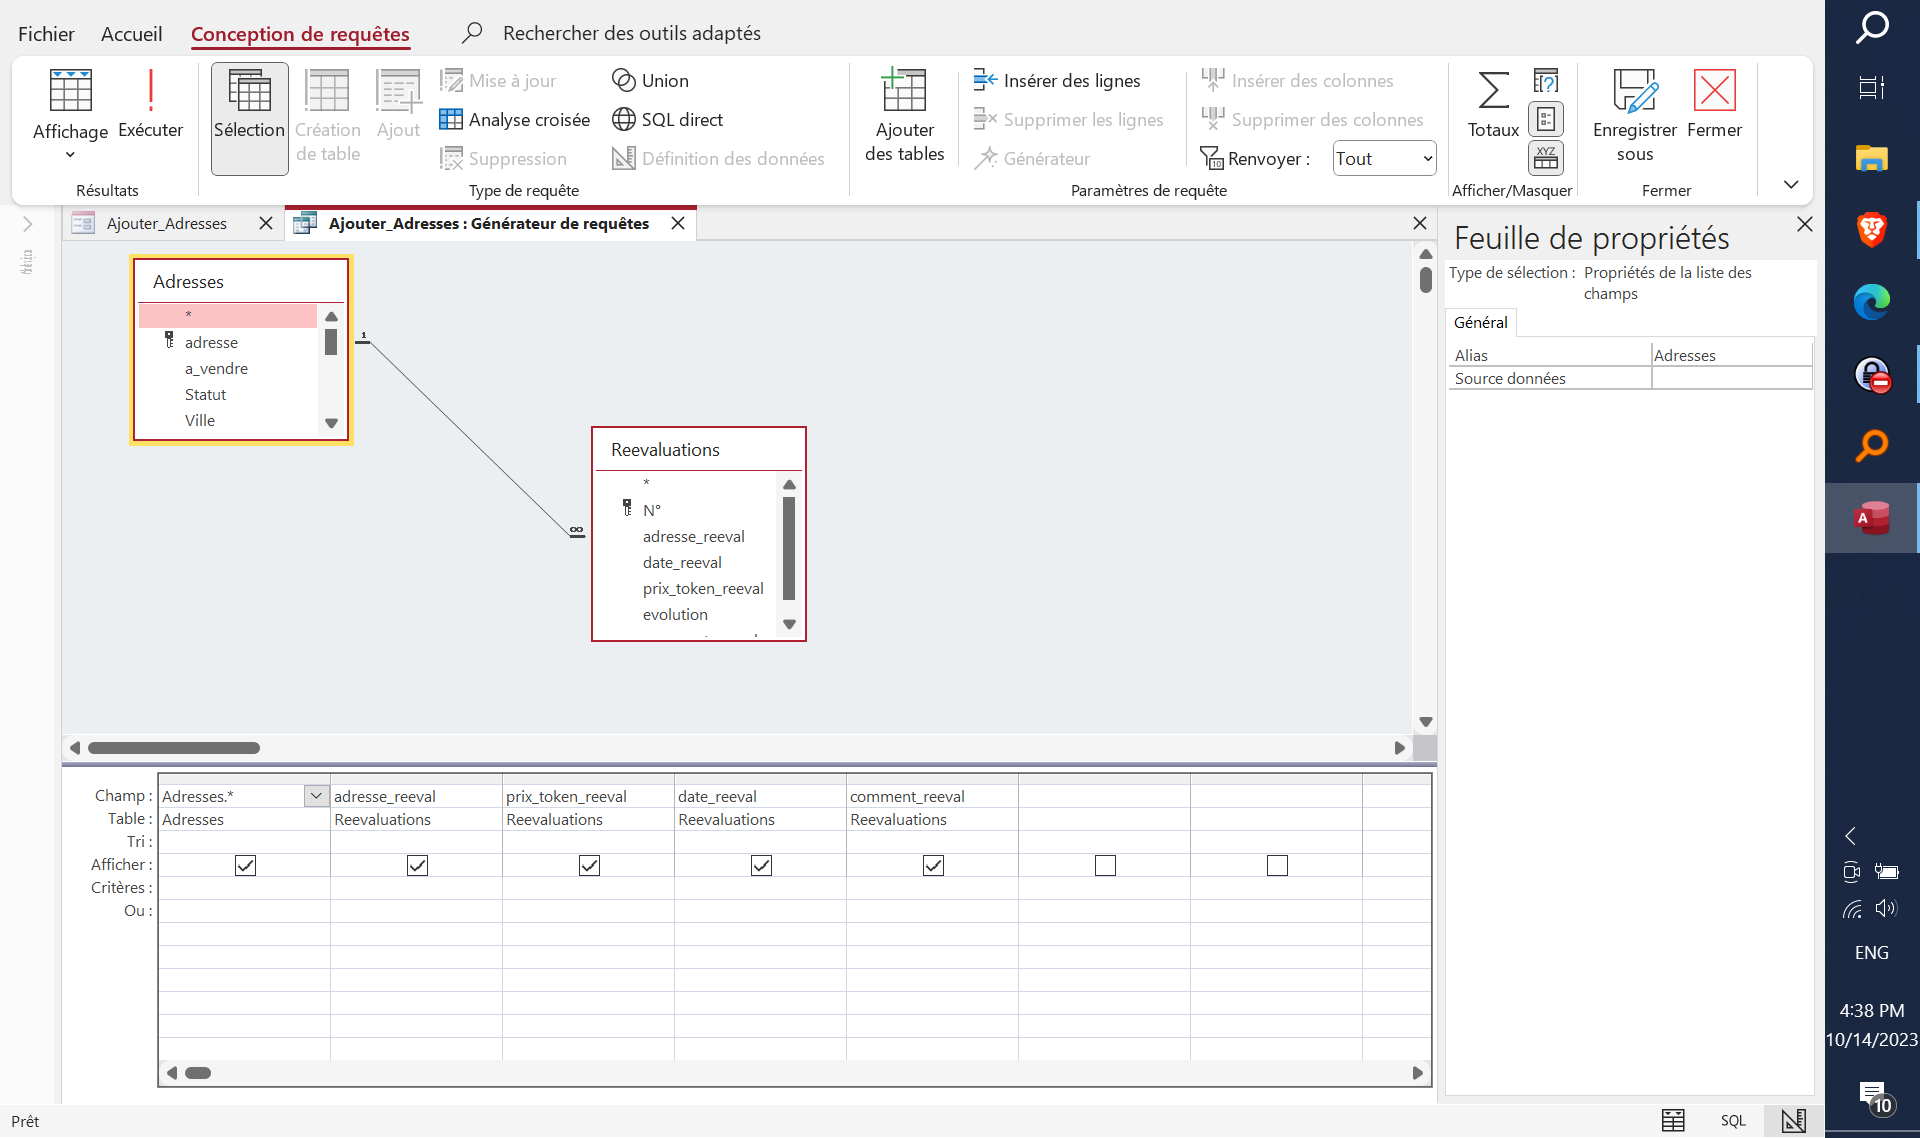Viewport: 1920px width, 1138px height.
Task: Open the Renvoyer Tout dropdown
Action: tap(1427, 158)
